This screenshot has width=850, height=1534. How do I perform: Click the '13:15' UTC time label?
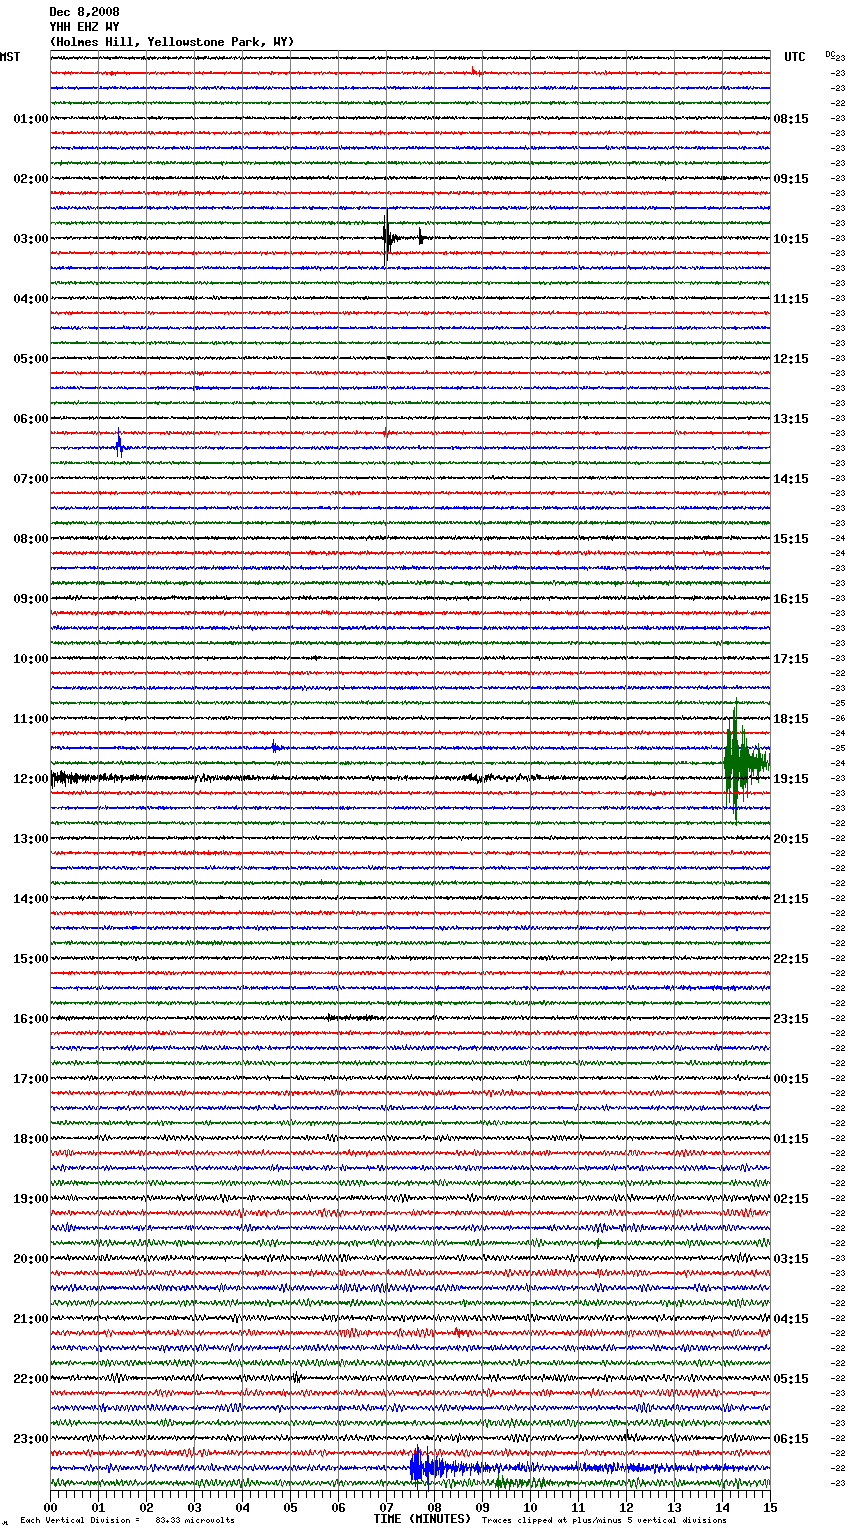791,419
